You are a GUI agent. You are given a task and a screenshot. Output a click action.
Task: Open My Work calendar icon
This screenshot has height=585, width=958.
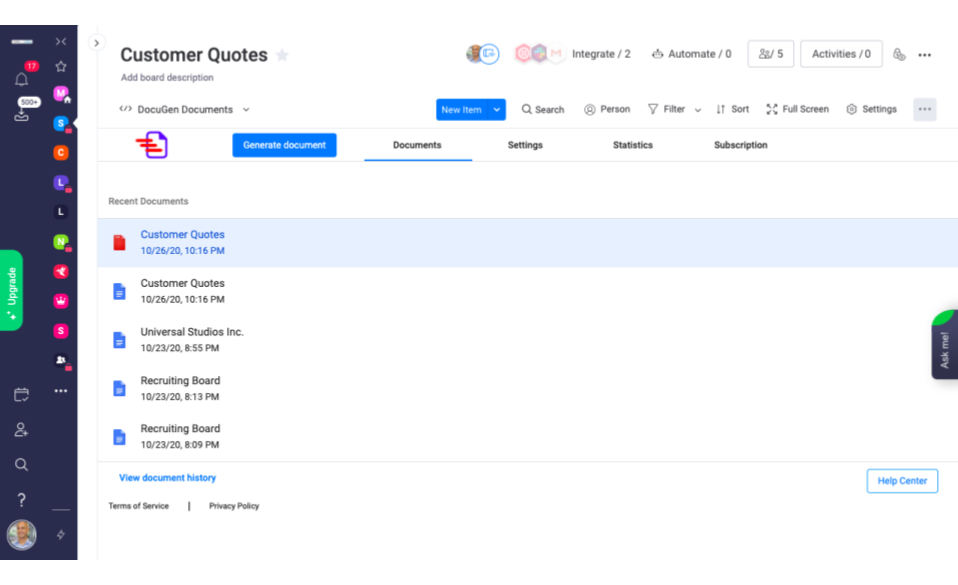point(21,395)
